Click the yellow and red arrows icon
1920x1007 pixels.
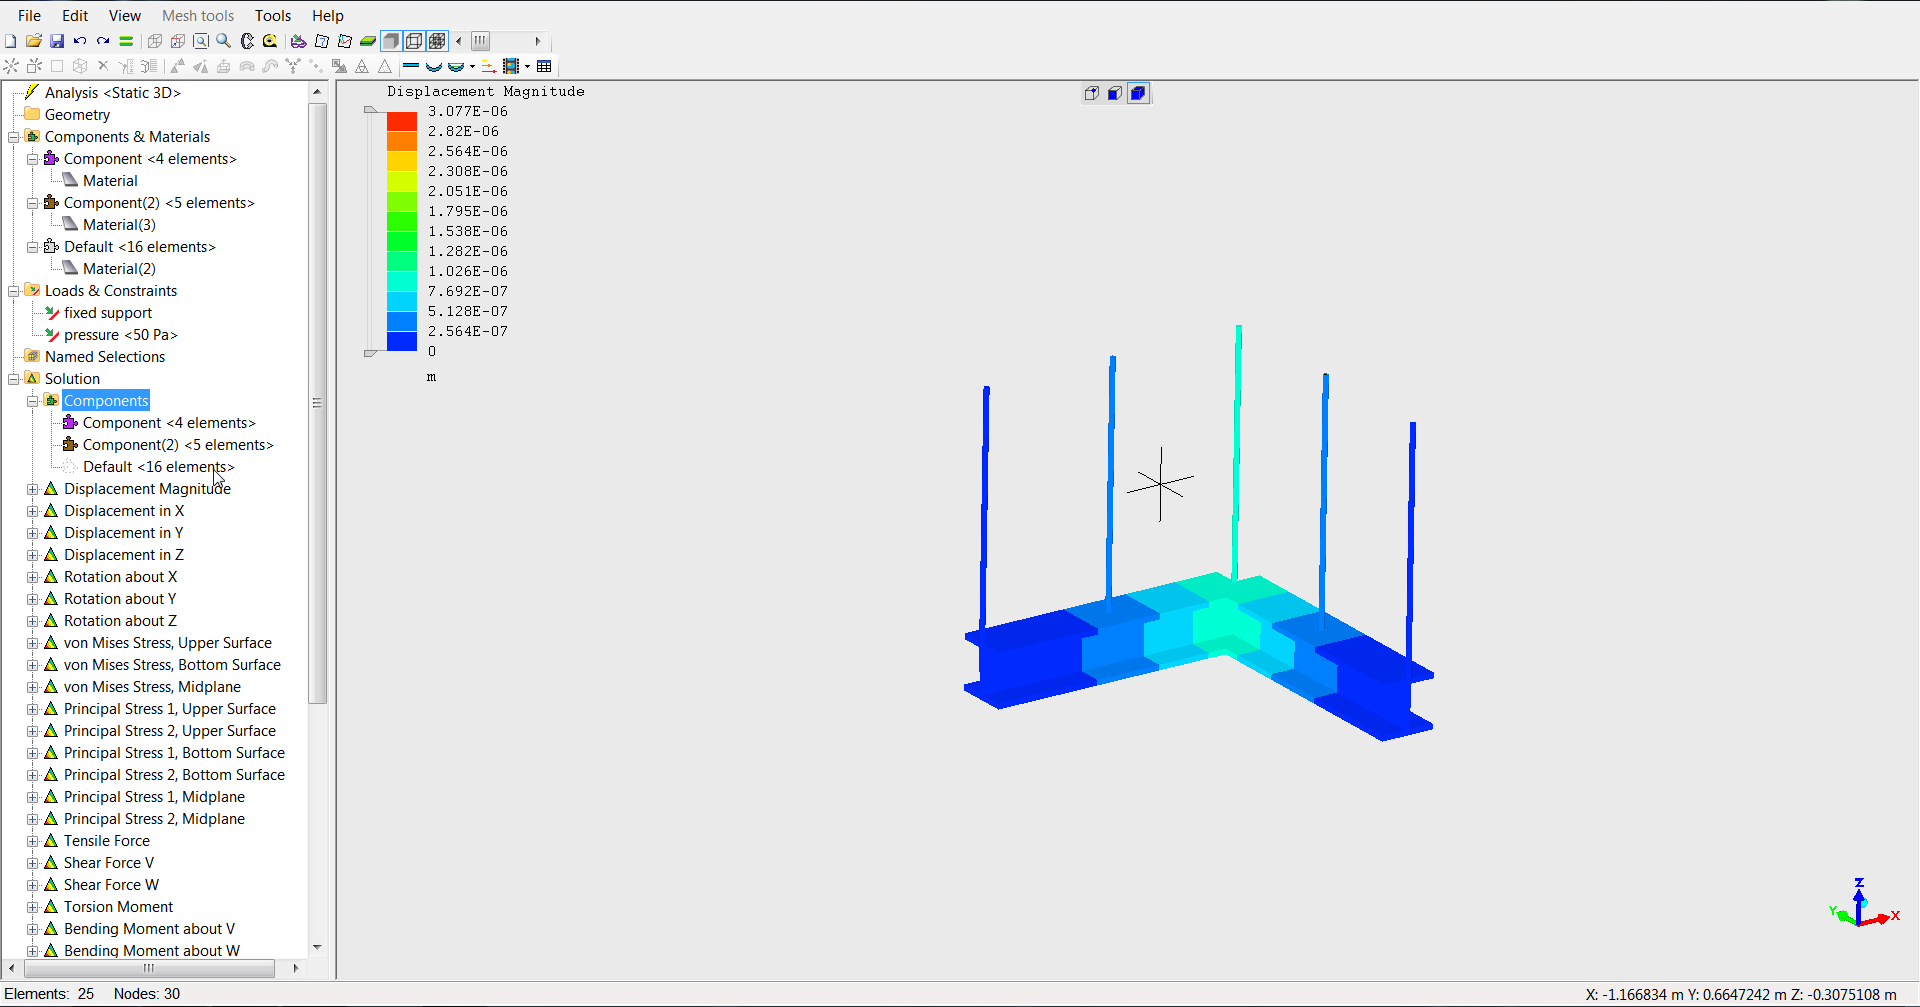(488, 66)
